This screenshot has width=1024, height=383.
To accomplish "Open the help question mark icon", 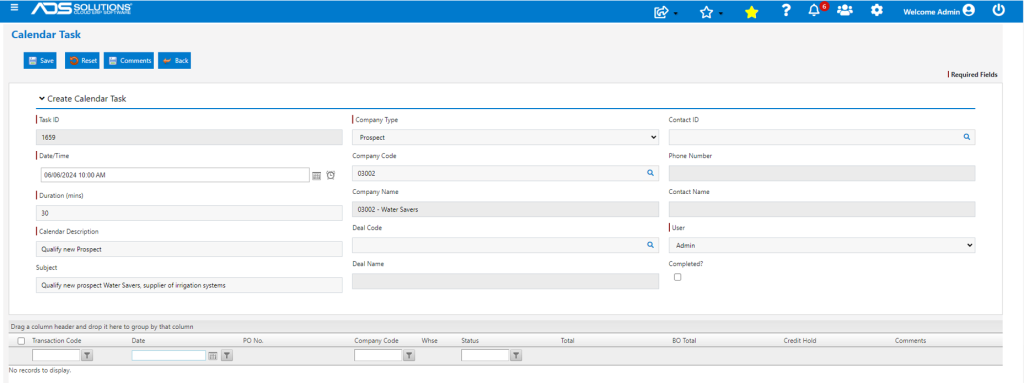I will (x=786, y=10).
